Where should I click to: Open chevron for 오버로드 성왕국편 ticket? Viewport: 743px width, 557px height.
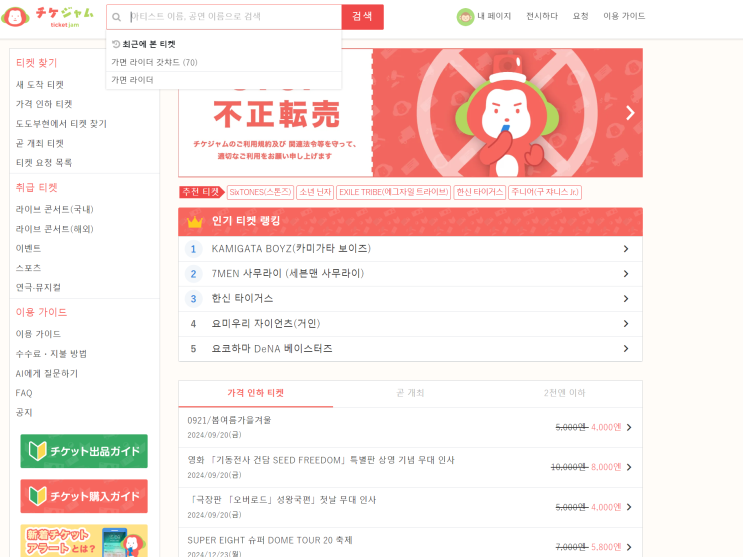click(629, 507)
